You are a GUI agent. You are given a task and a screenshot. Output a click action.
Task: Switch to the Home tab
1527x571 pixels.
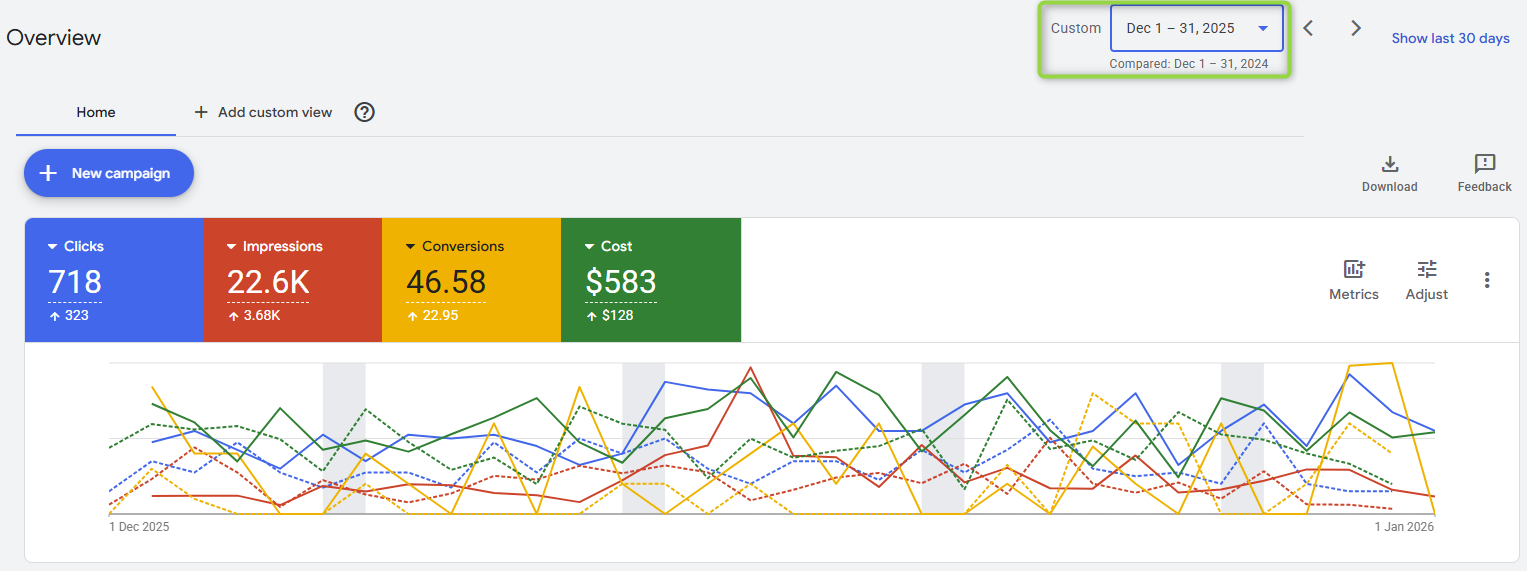96,112
